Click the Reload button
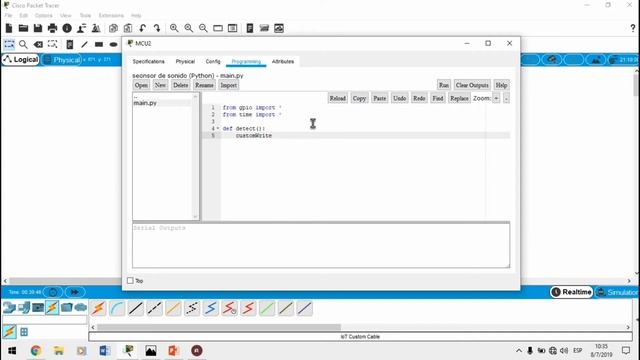 338,98
